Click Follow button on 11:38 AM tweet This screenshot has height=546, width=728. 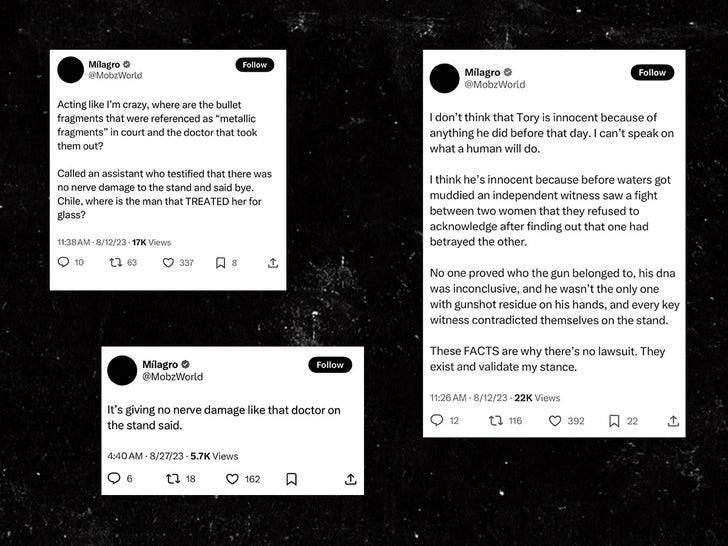(254, 65)
